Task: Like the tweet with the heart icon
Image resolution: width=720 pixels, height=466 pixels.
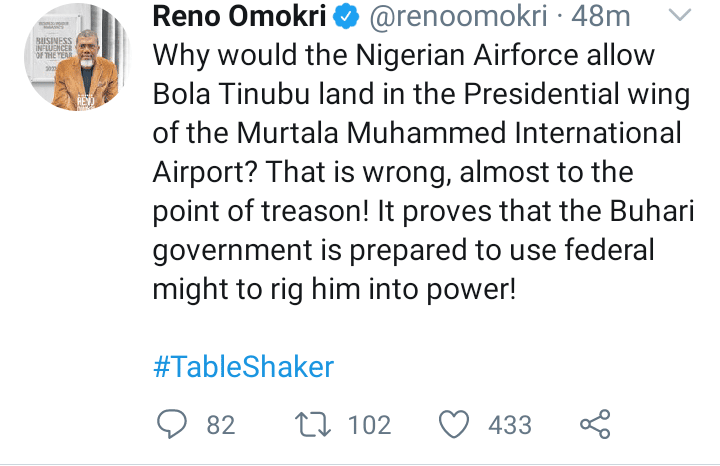Action: tap(456, 424)
